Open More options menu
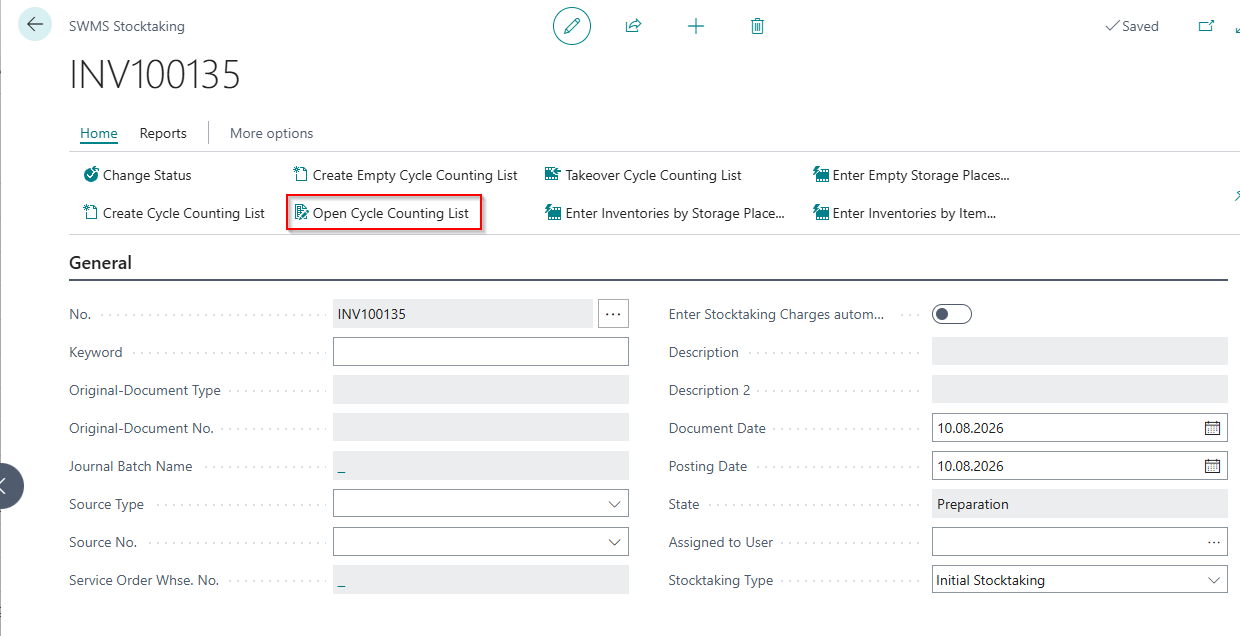1240x636 pixels. pos(271,133)
